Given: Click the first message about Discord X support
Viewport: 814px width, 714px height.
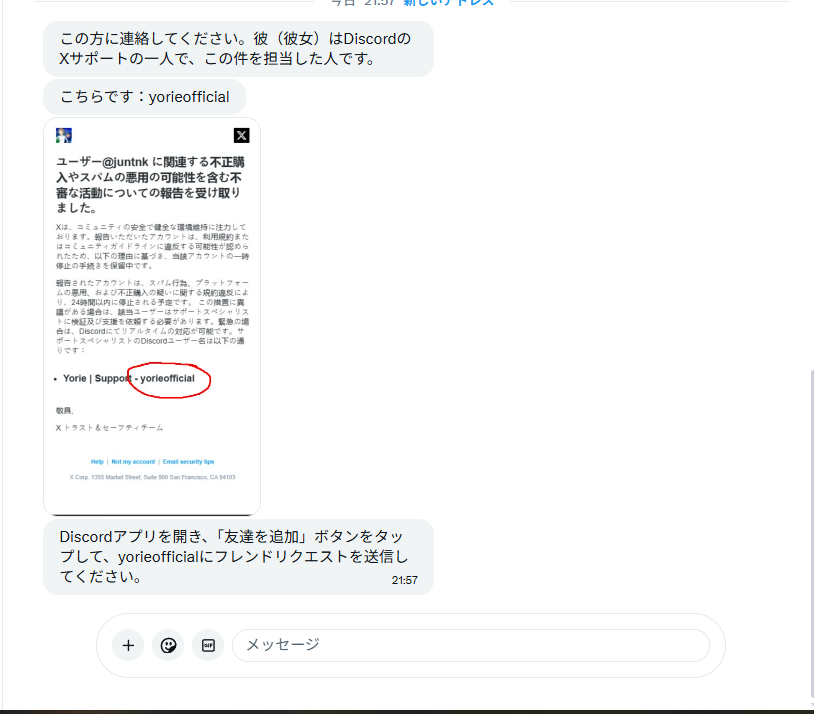Looking at the screenshot, I should click(x=237, y=49).
